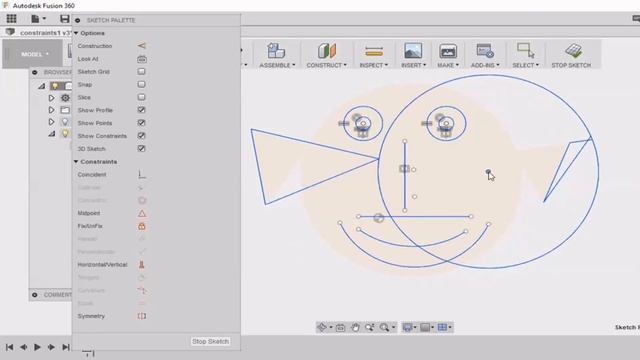Open Display Settings dropdown

[409, 327]
